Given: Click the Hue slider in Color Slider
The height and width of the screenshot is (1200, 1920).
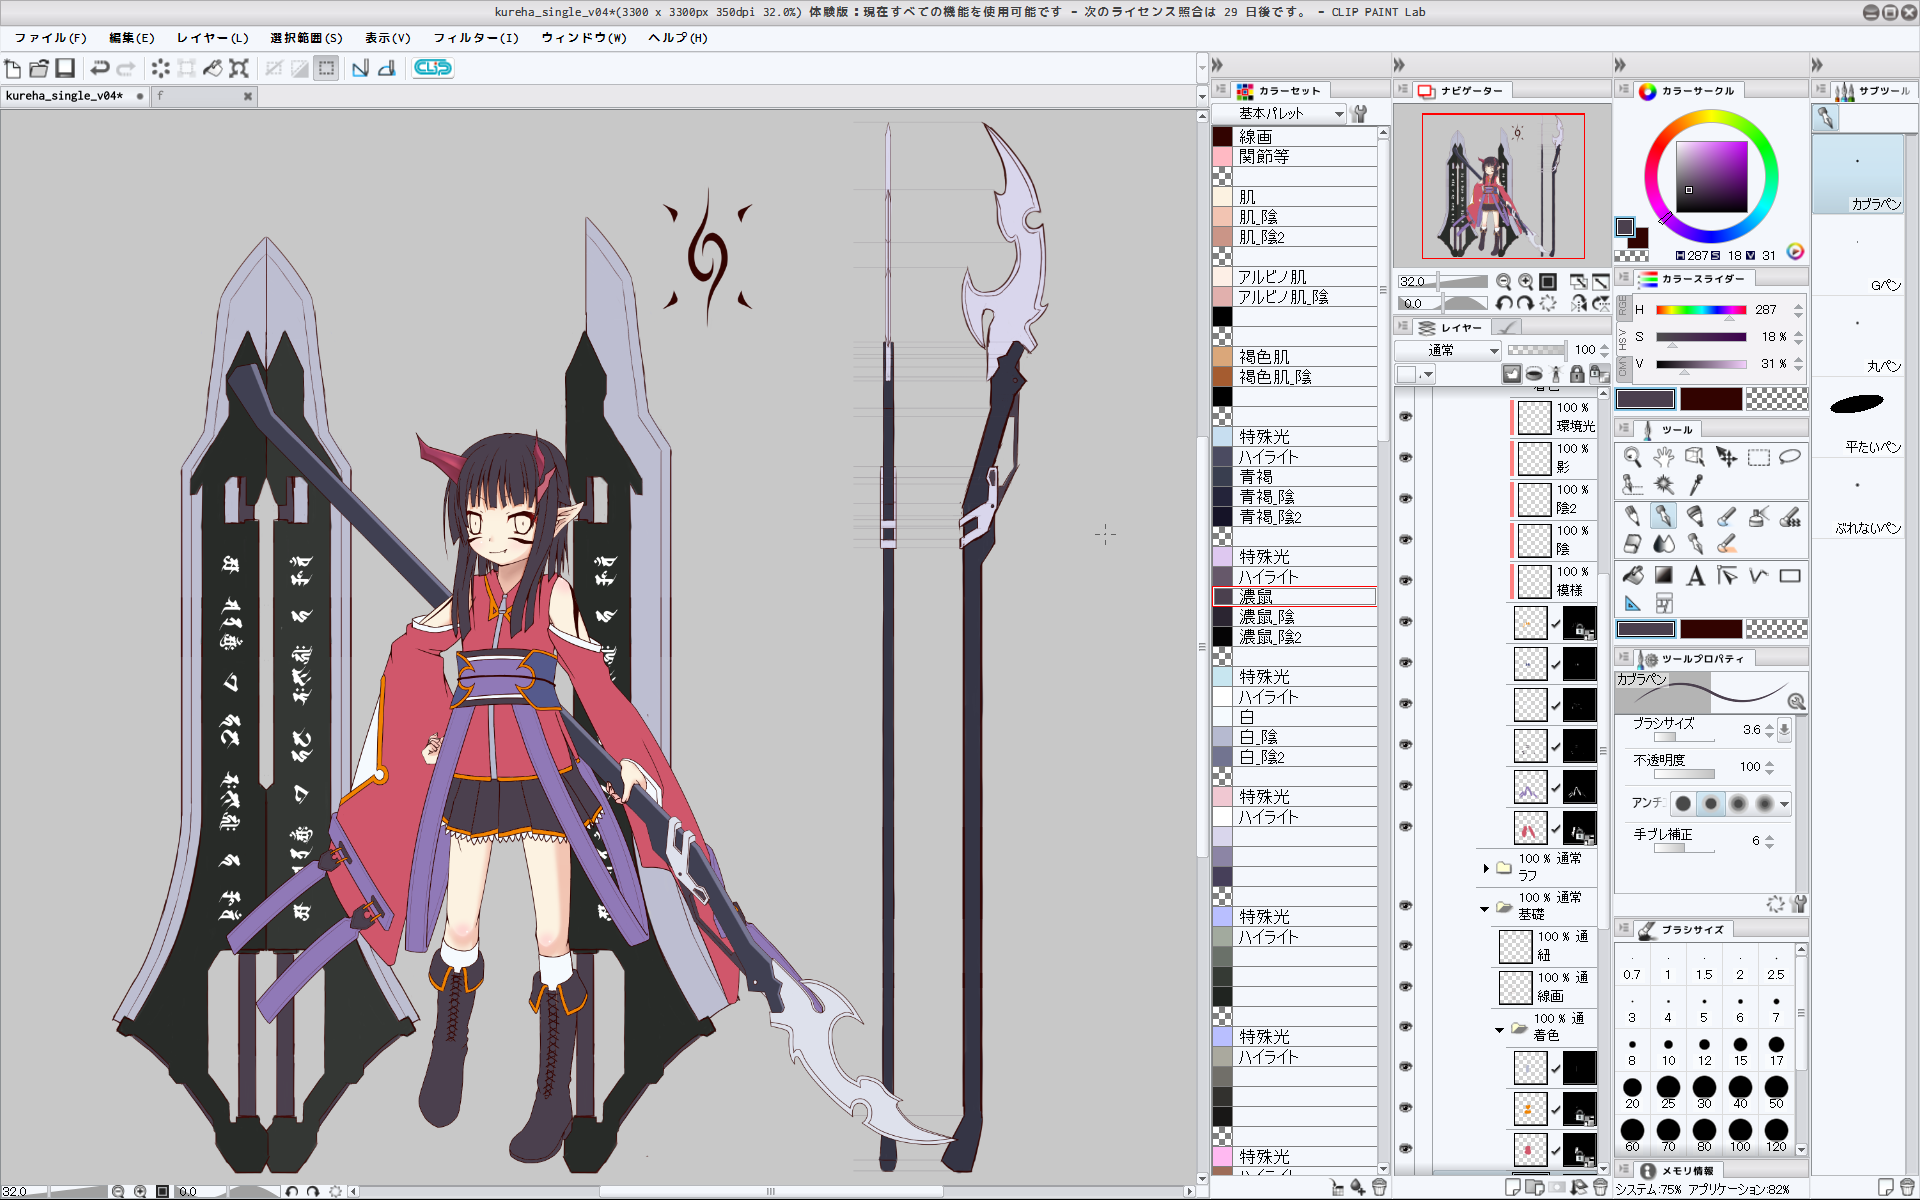Looking at the screenshot, I should pos(1701,310).
